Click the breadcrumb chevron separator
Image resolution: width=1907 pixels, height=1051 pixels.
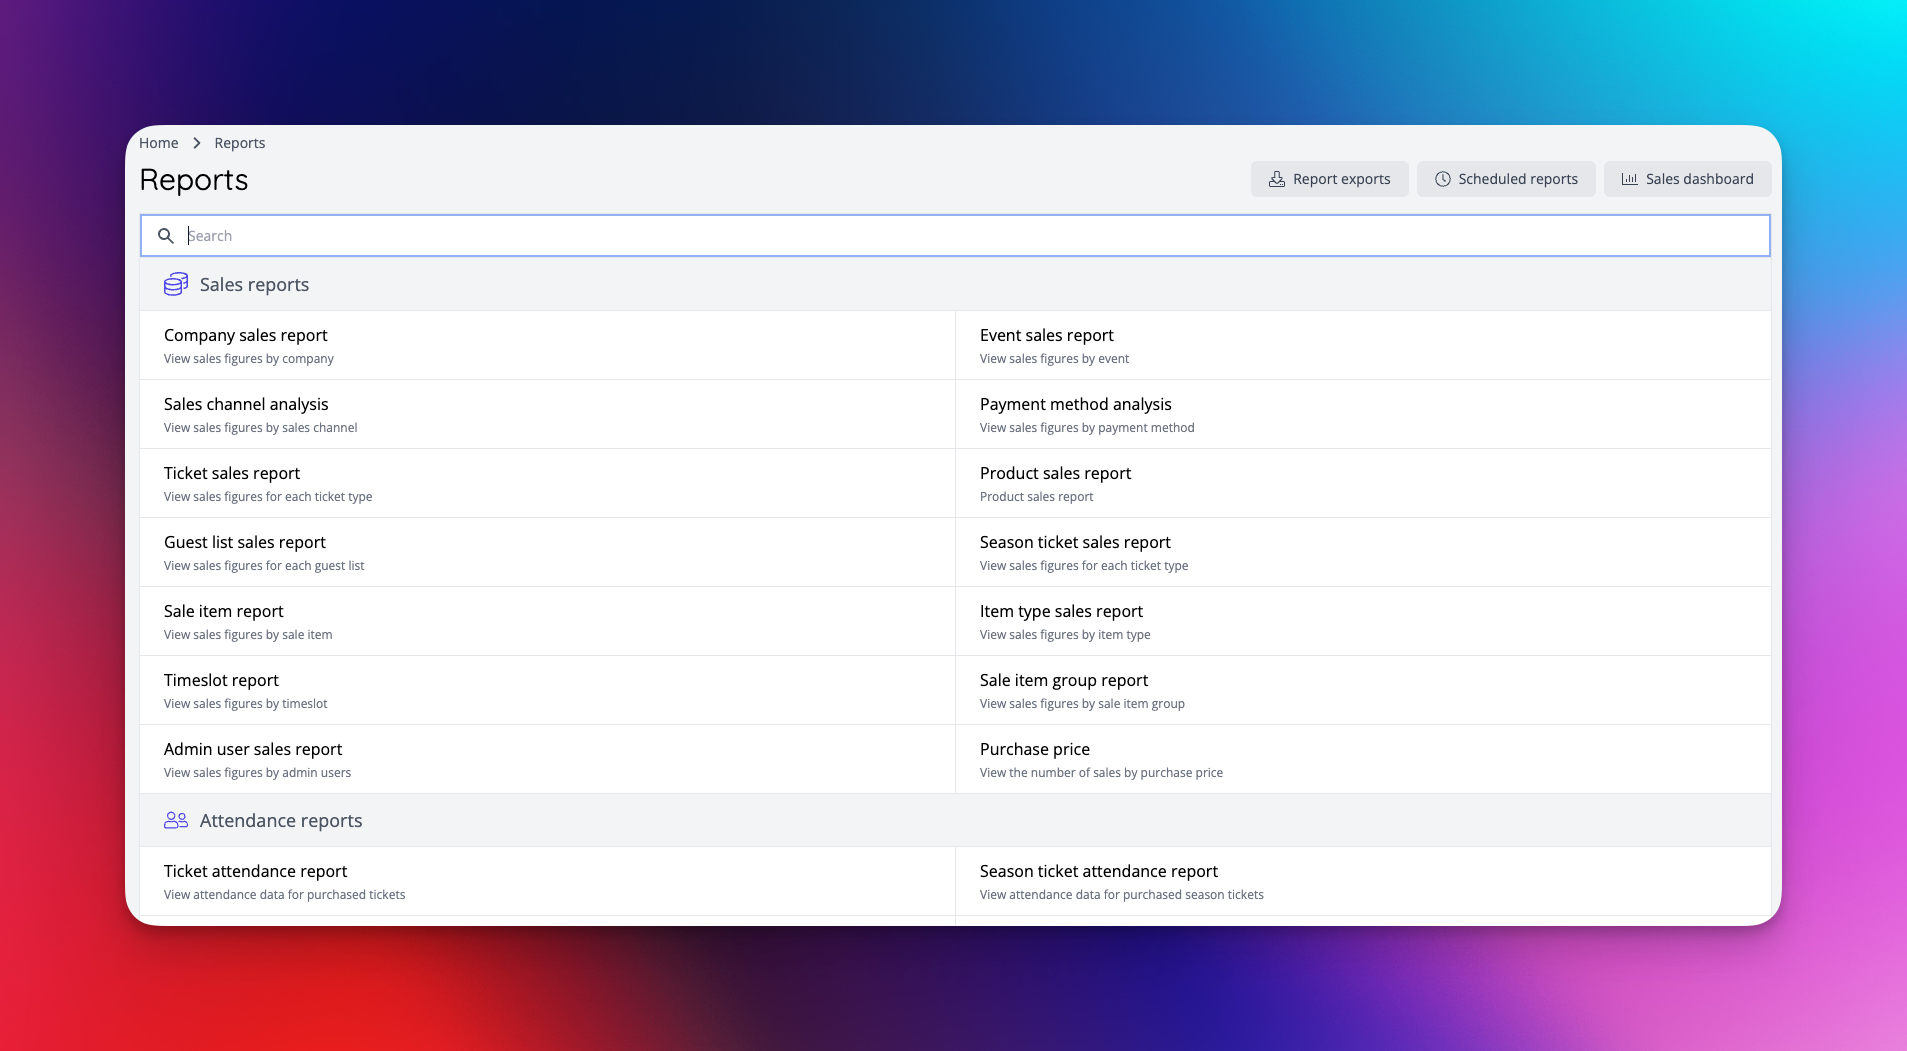197,142
